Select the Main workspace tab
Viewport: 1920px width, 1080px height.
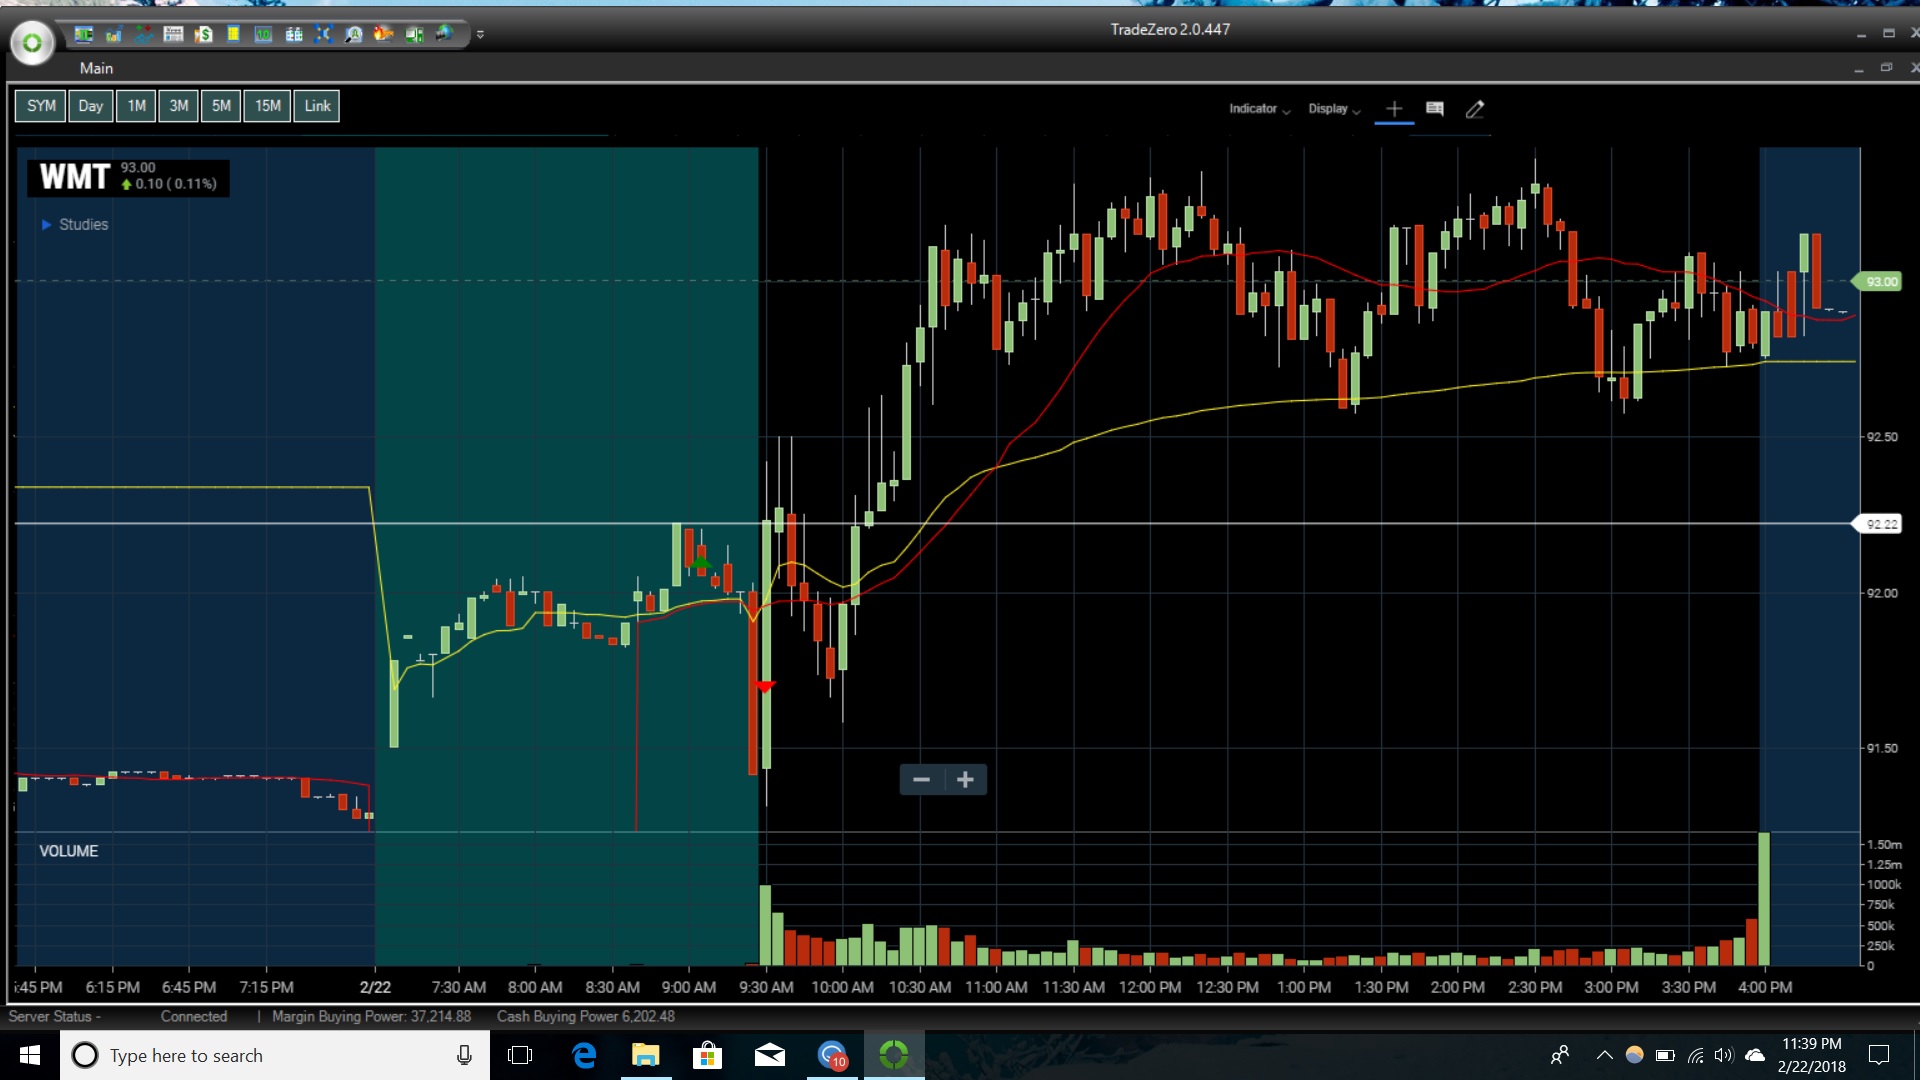[96, 68]
